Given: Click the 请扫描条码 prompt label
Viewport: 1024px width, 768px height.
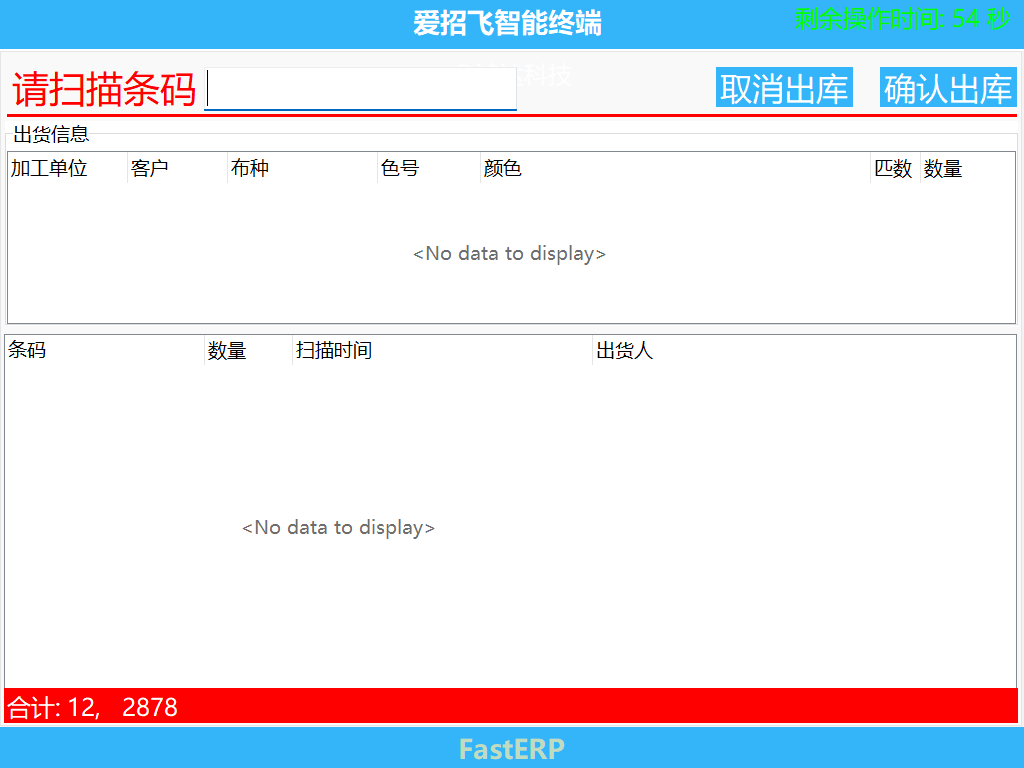Looking at the screenshot, I should pyautogui.click(x=100, y=87).
